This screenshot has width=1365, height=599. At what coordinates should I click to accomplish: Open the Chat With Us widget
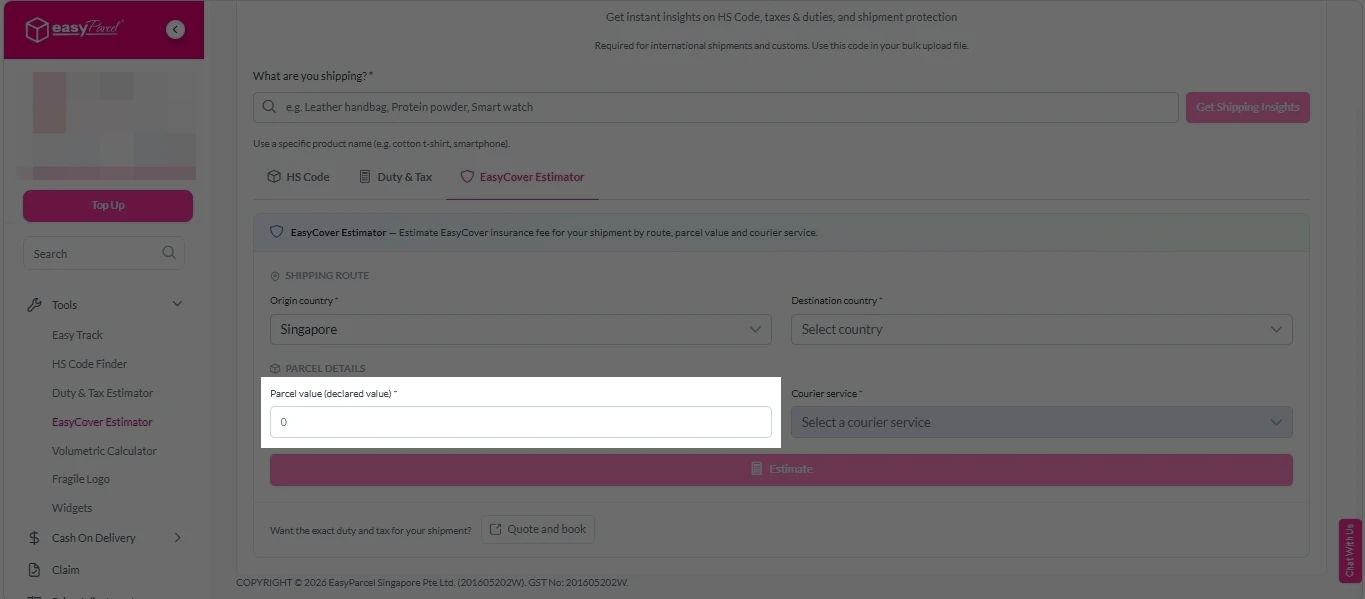(x=1350, y=550)
